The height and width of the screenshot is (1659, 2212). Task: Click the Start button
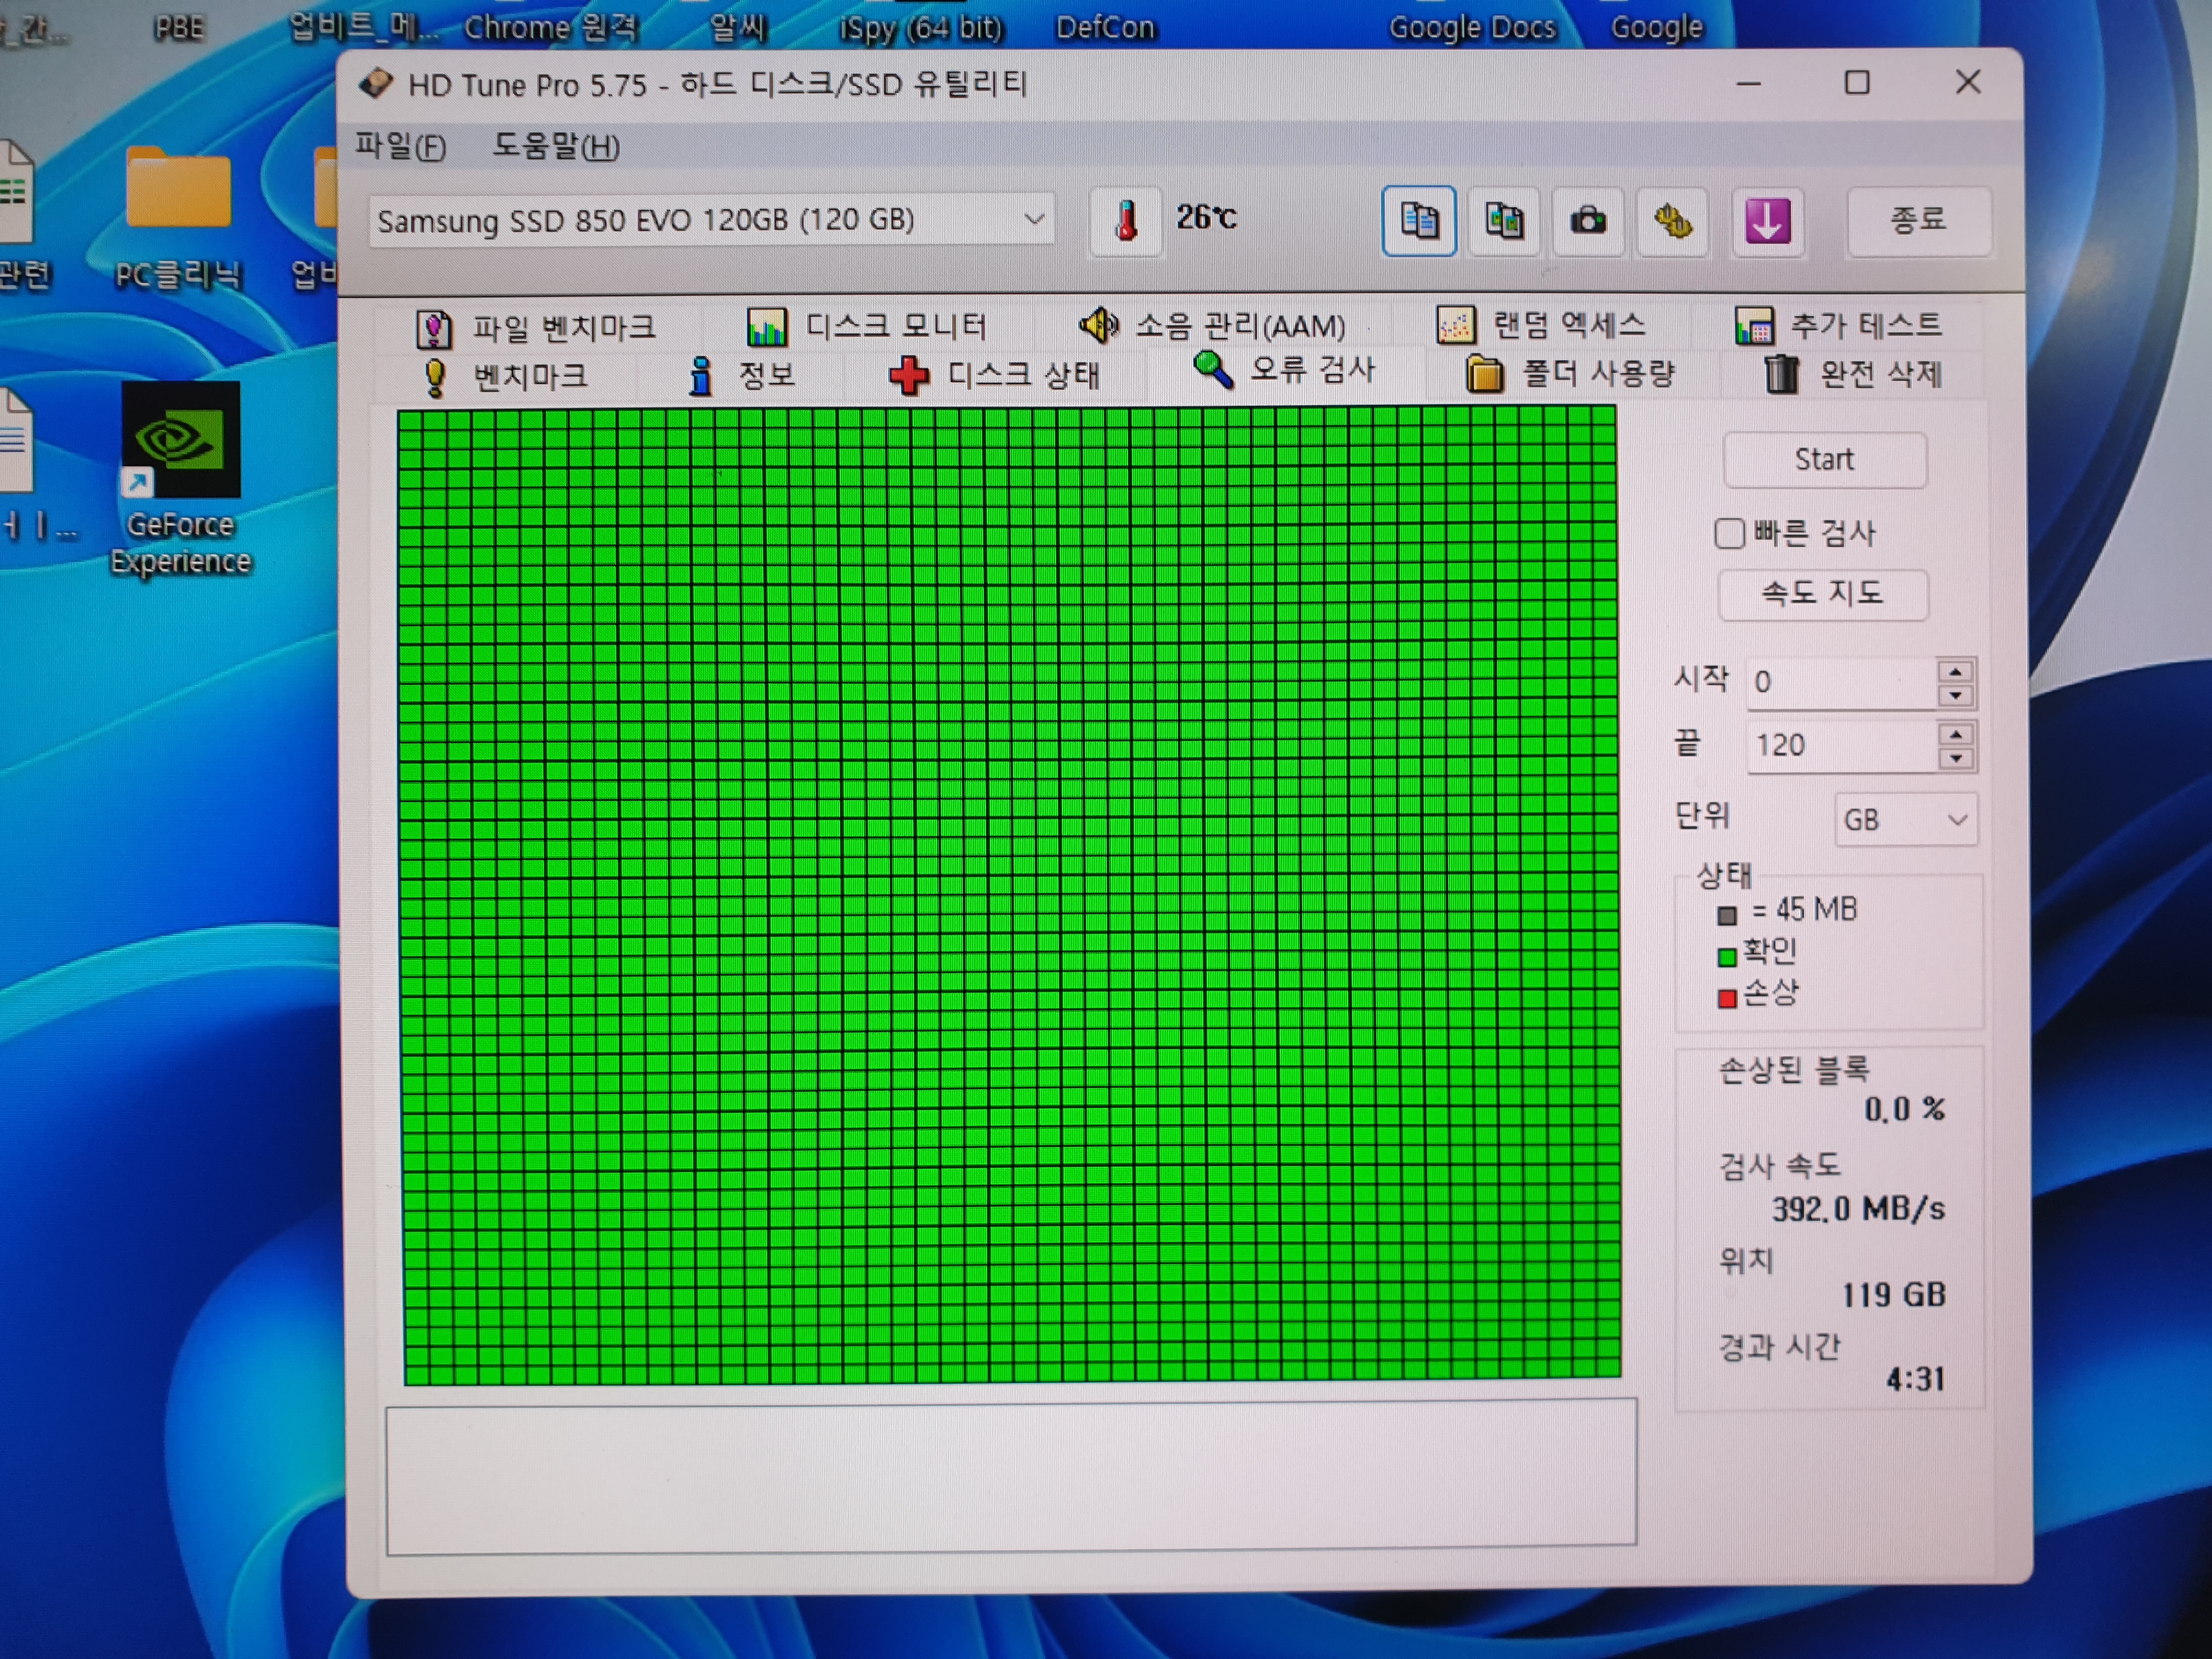click(1825, 460)
